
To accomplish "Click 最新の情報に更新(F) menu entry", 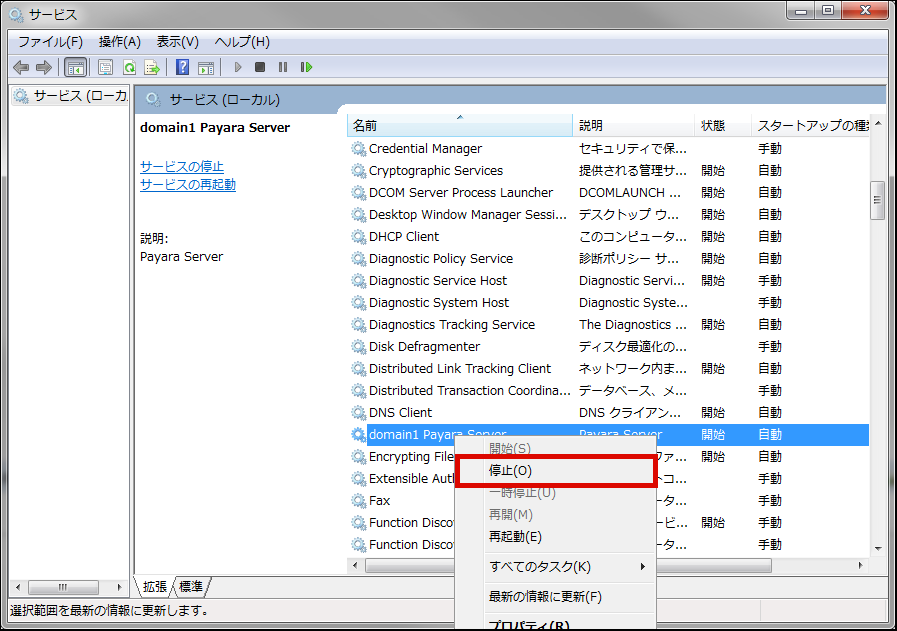I will 545,597.
